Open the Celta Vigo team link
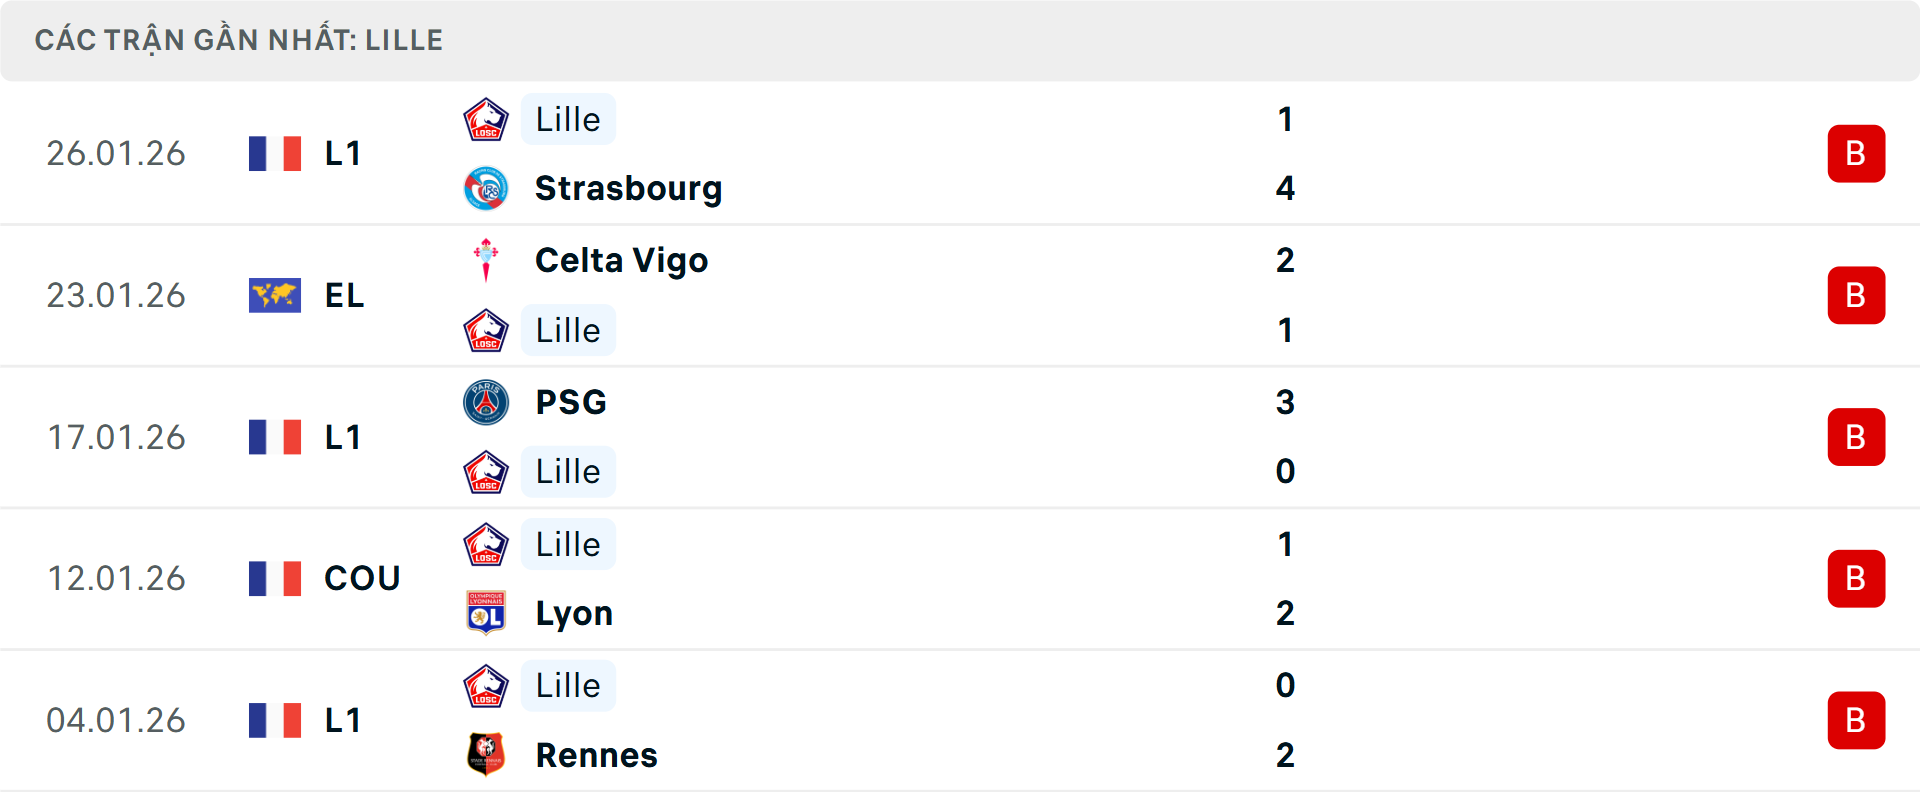The image size is (1920, 792). (621, 260)
